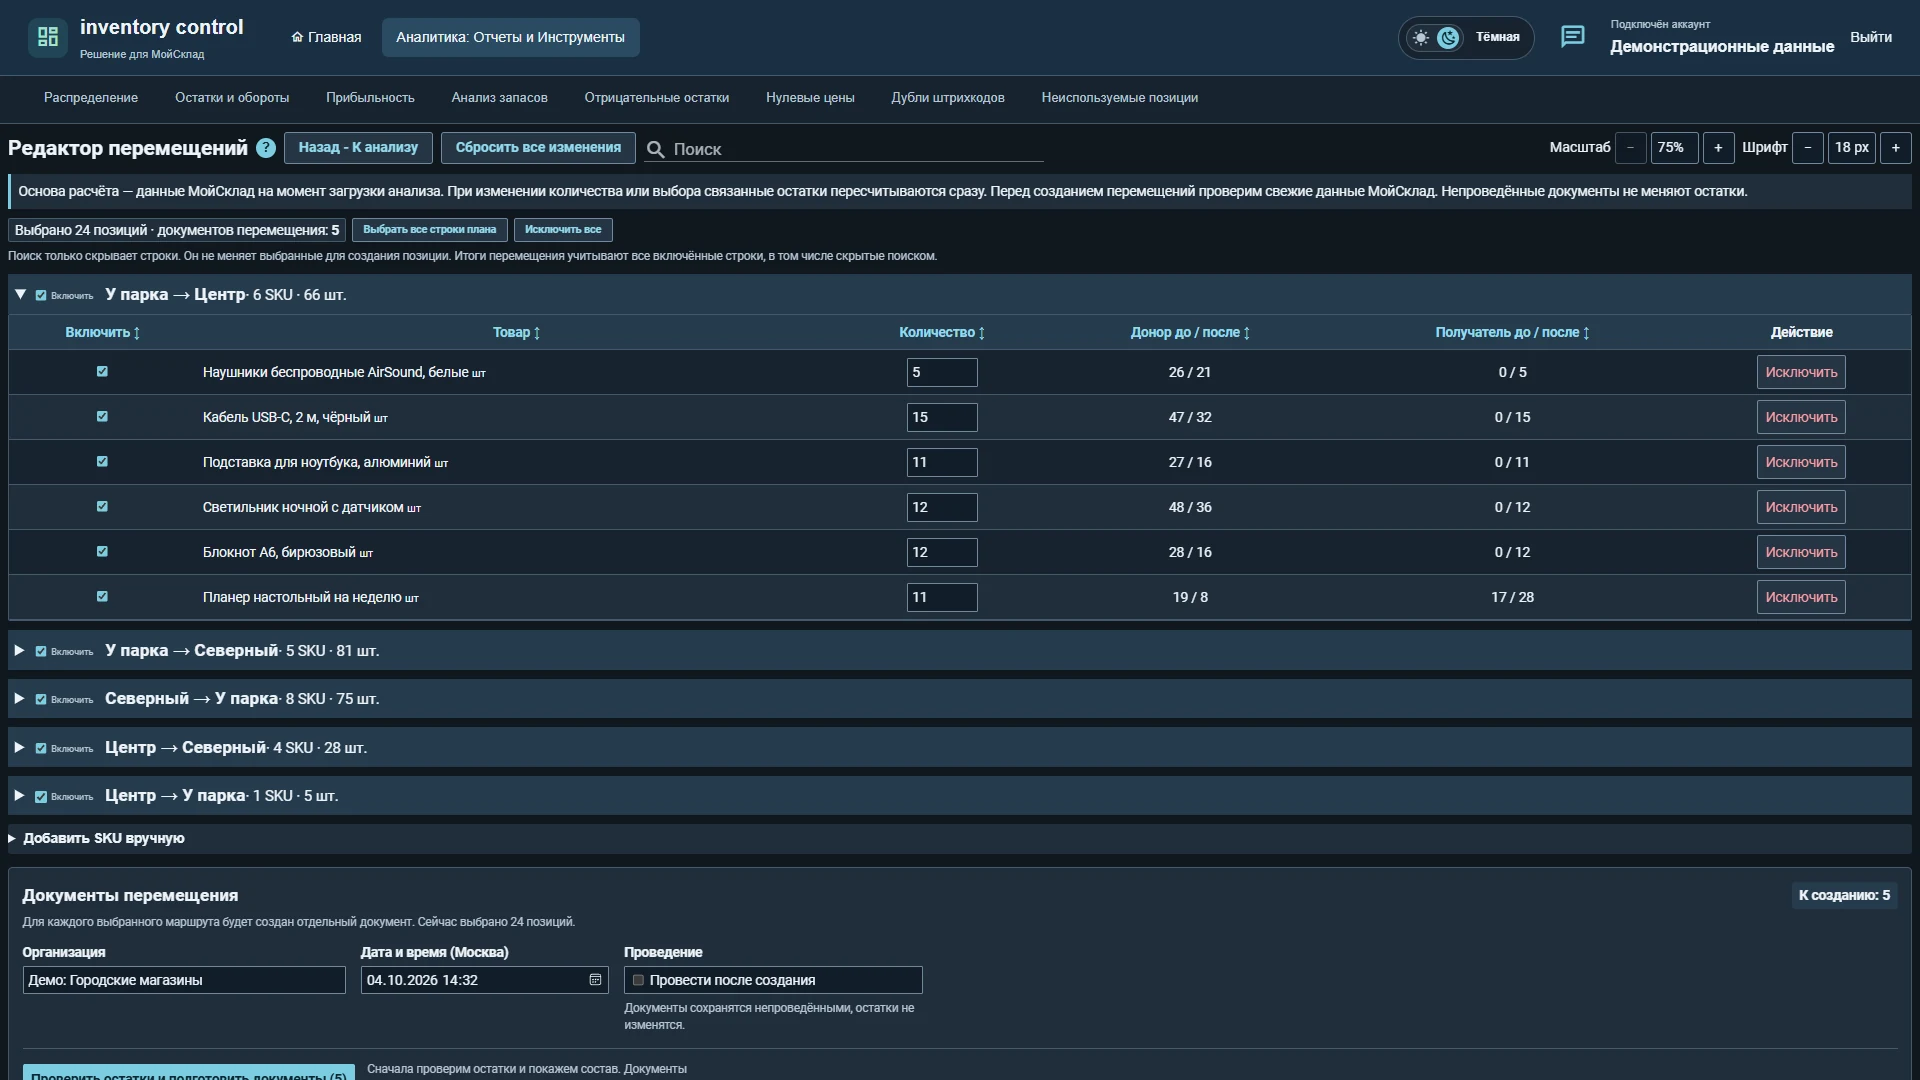
Task: Click Выйти to log out
Action: 1871,37
